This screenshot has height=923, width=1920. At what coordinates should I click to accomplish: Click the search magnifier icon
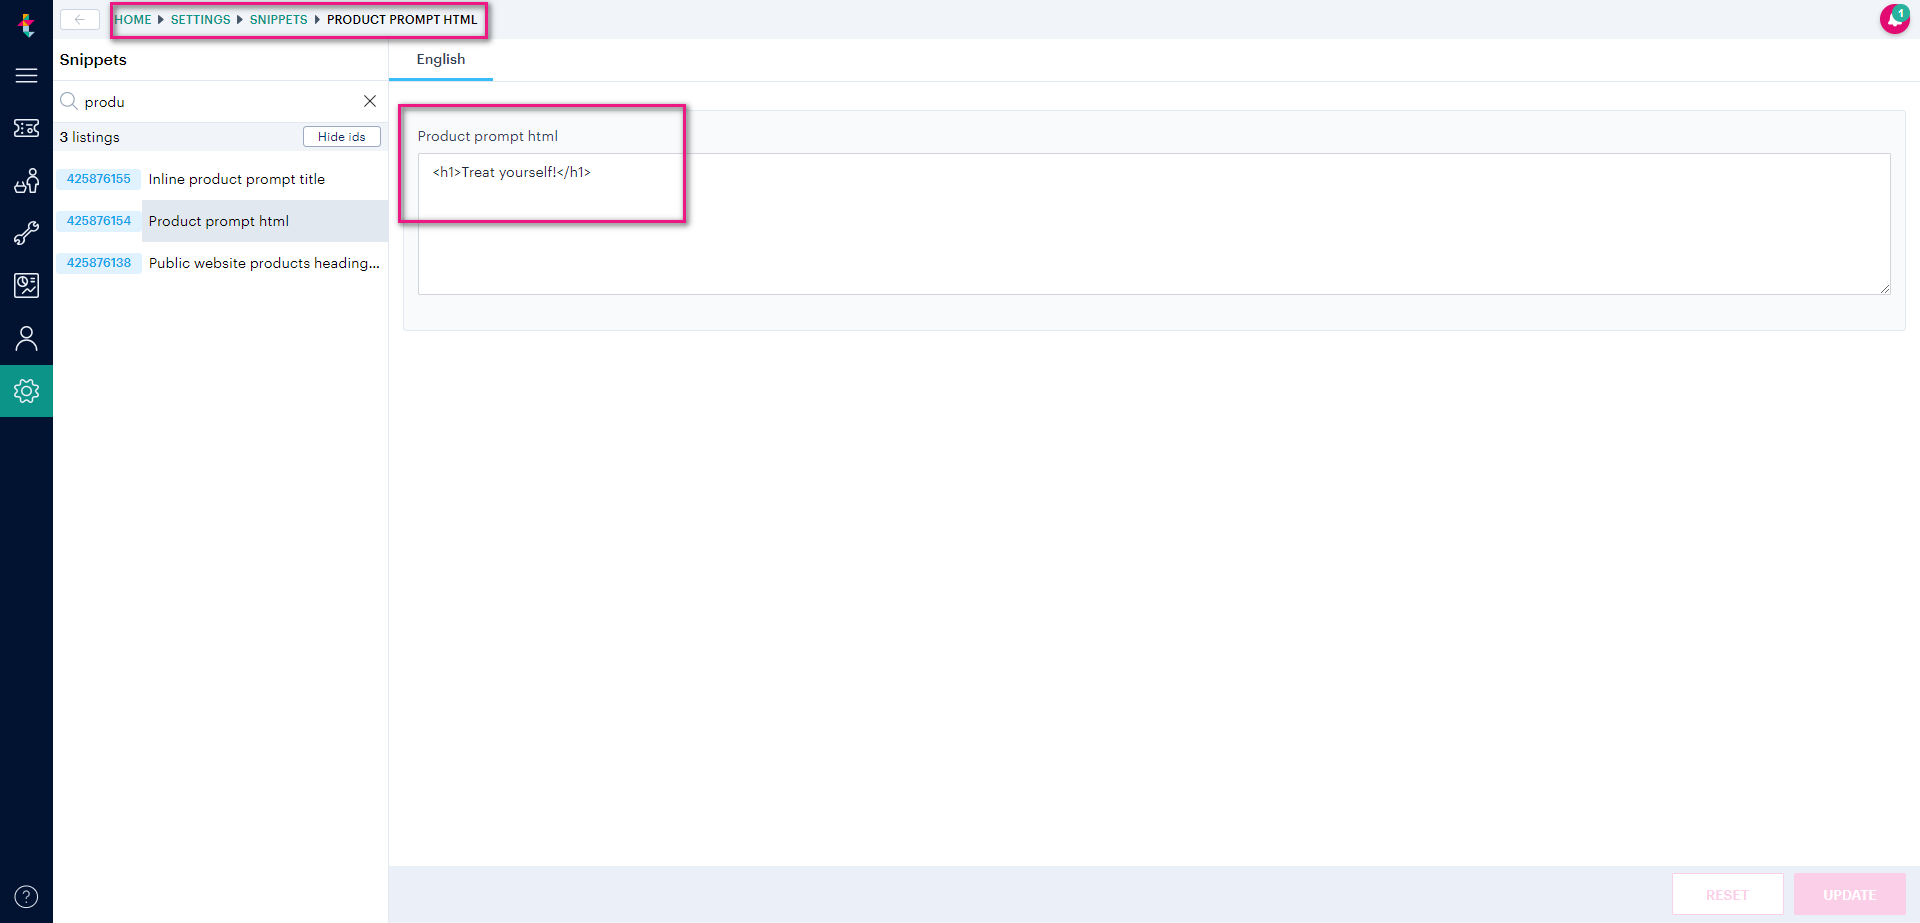coord(69,101)
